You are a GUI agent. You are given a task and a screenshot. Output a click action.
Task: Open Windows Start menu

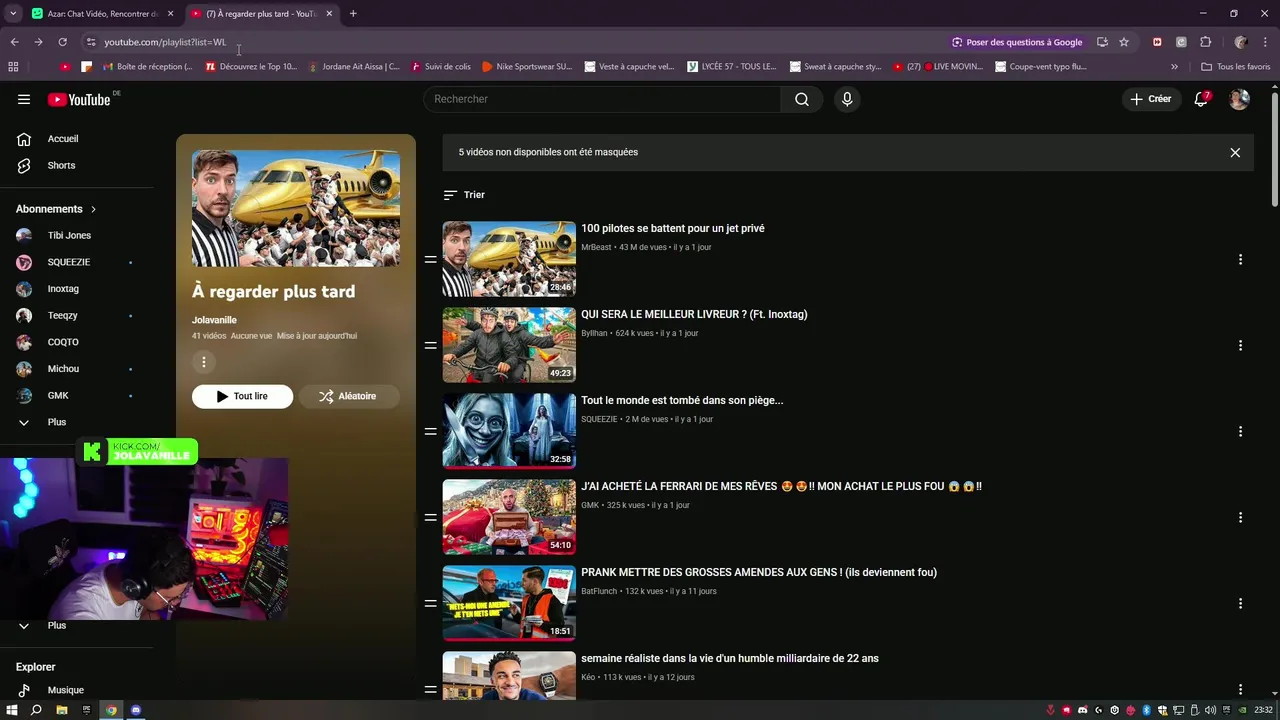(12, 710)
